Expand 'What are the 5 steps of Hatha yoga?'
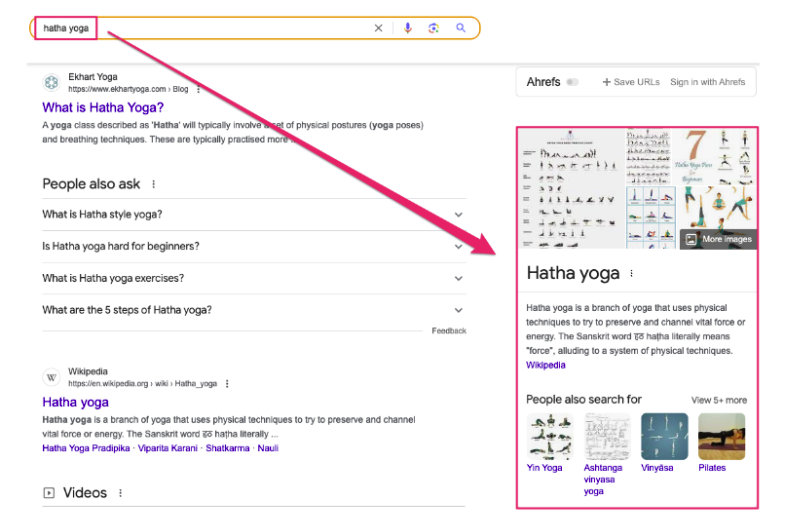Viewport: 794px width, 527px height. (x=254, y=310)
